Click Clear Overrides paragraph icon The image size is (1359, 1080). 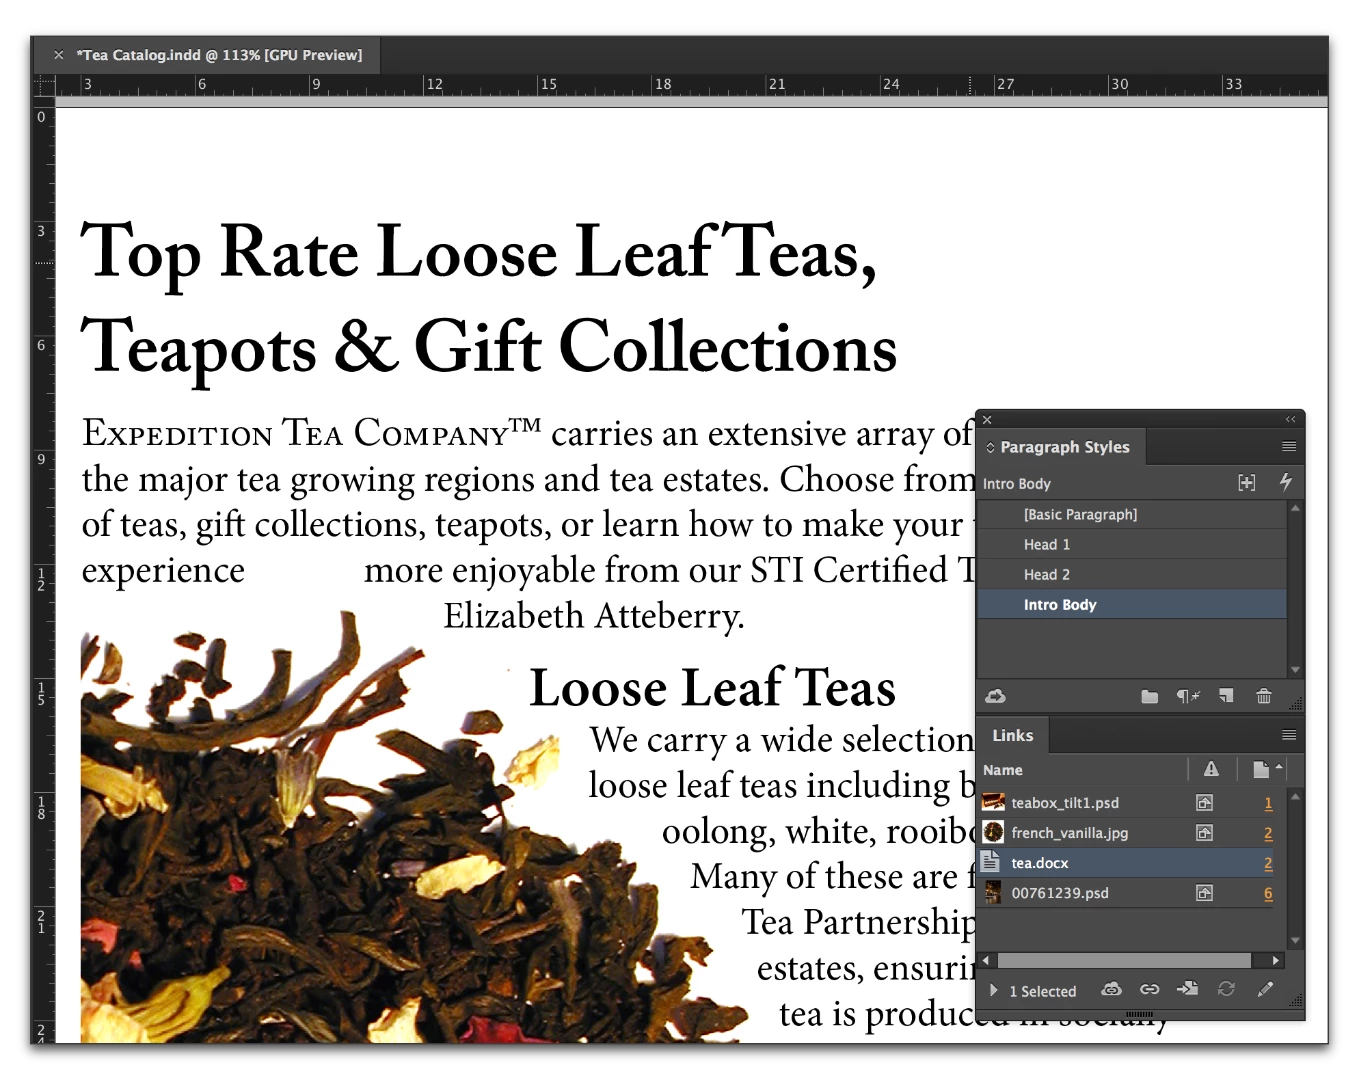coord(1187,696)
